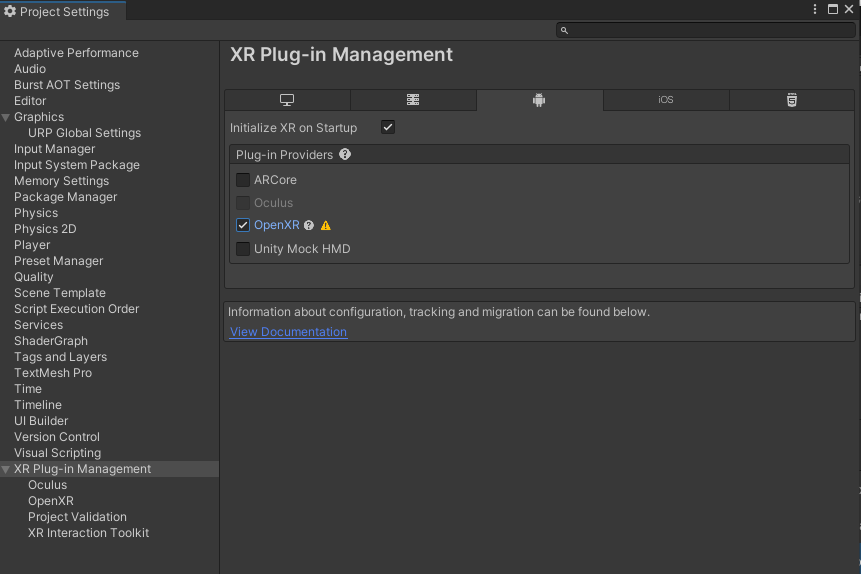This screenshot has height=574, width=861.
Task: Select the Android platform tab
Action: point(539,100)
